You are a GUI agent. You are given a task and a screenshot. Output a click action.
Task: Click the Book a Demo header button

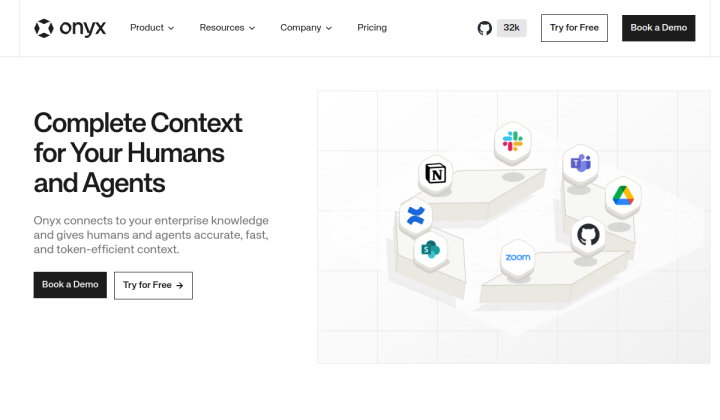tap(658, 28)
